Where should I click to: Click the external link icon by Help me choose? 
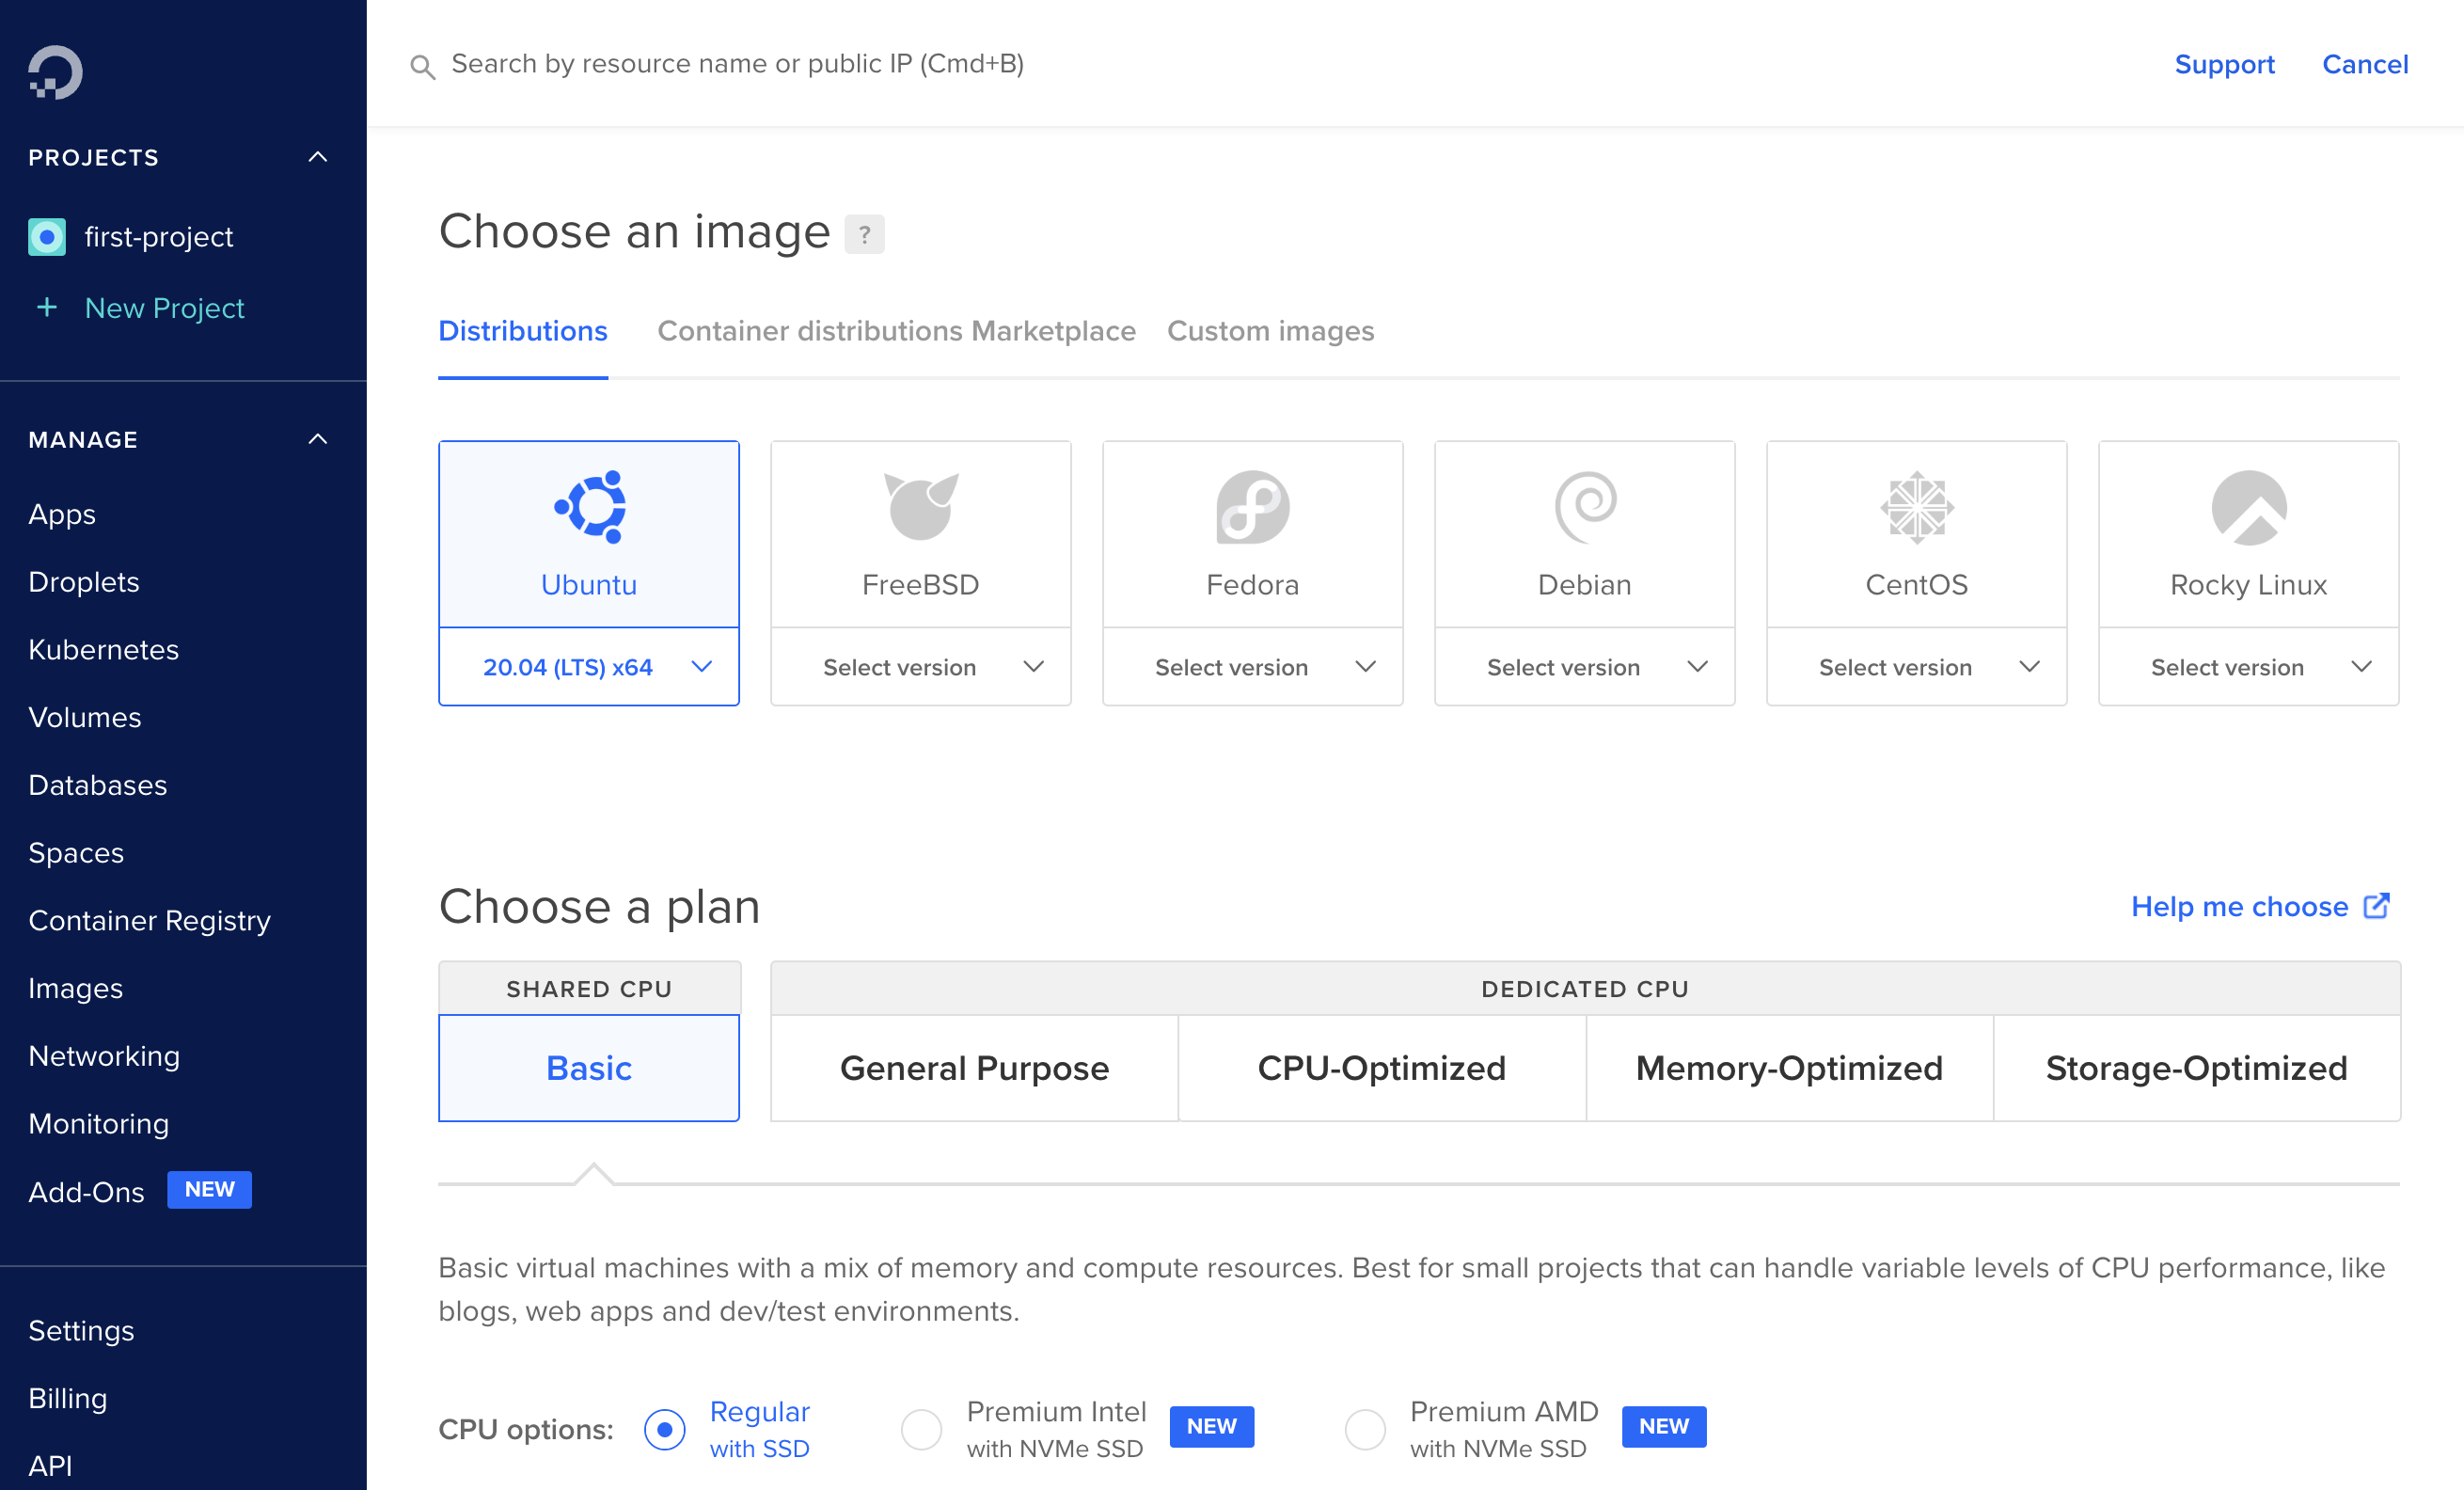click(2377, 906)
